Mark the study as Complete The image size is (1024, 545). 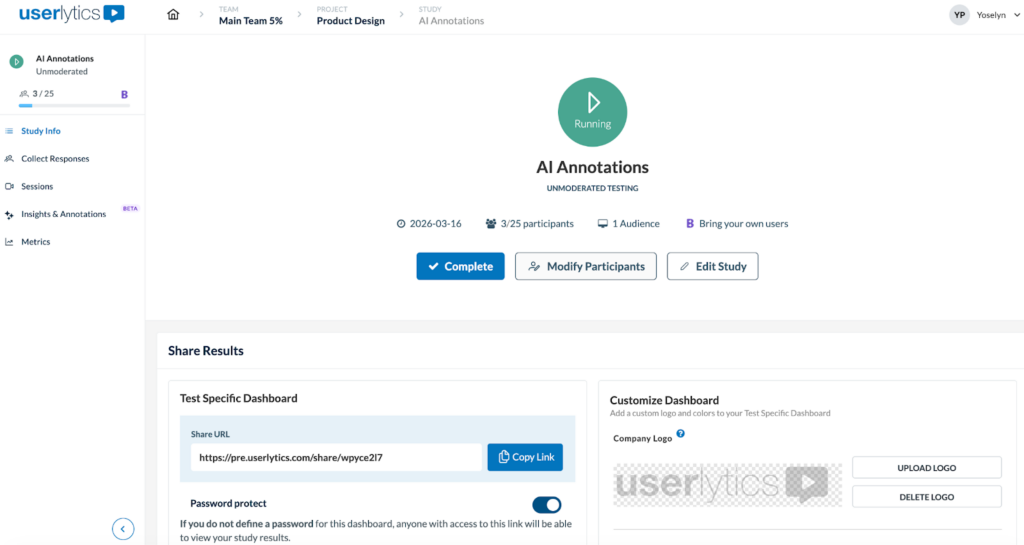pyautogui.click(x=460, y=266)
